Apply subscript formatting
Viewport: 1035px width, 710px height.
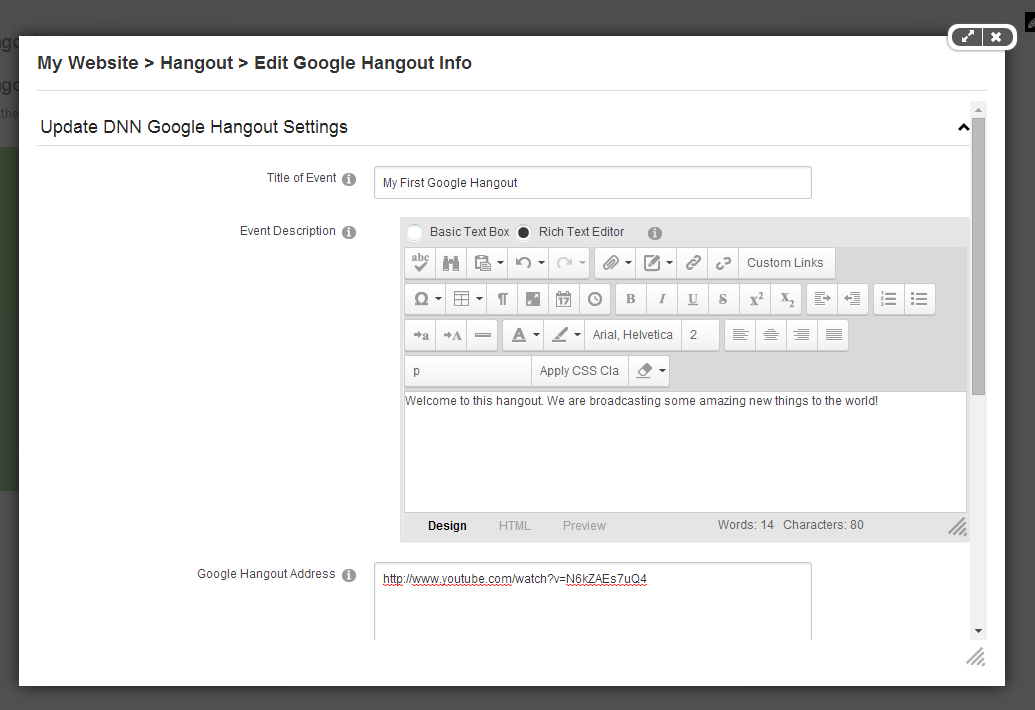point(787,299)
